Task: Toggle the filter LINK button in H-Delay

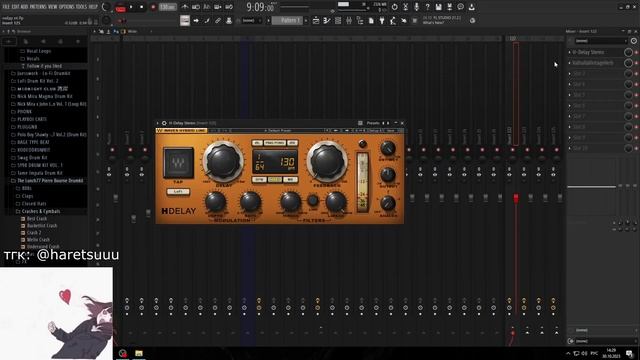Action: point(313,200)
